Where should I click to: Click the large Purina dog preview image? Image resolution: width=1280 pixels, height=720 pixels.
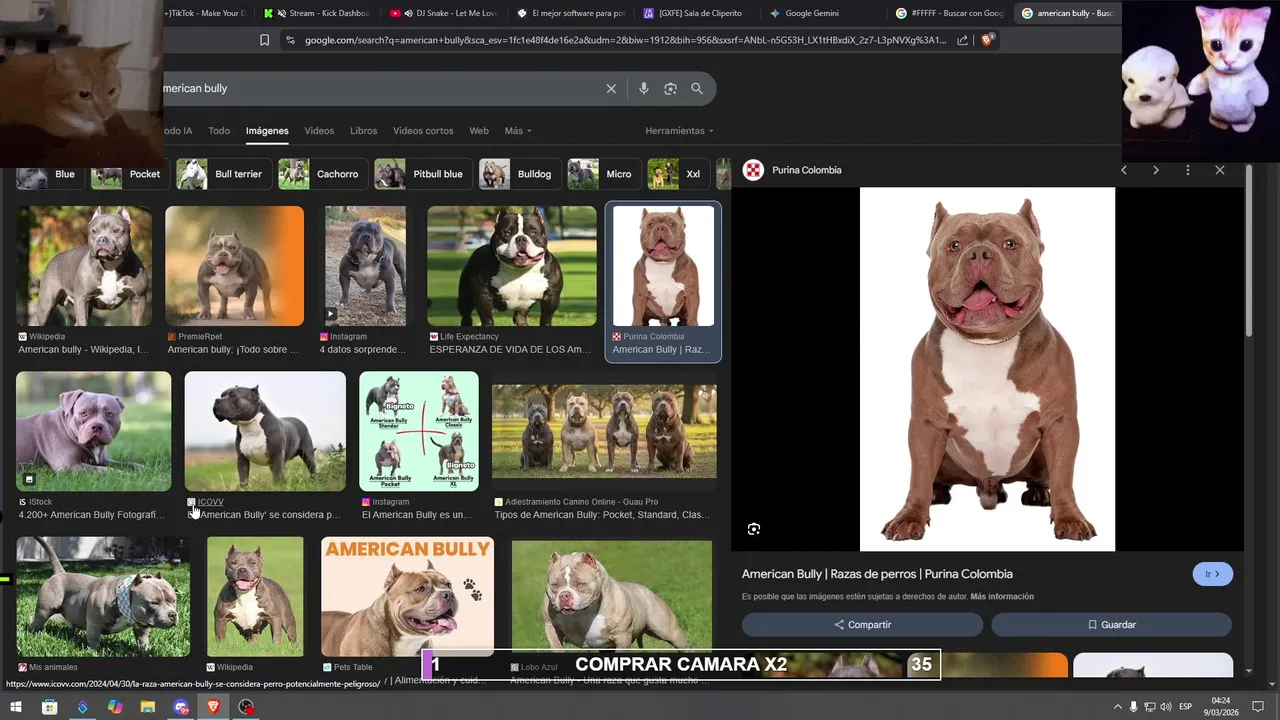(x=987, y=369)
